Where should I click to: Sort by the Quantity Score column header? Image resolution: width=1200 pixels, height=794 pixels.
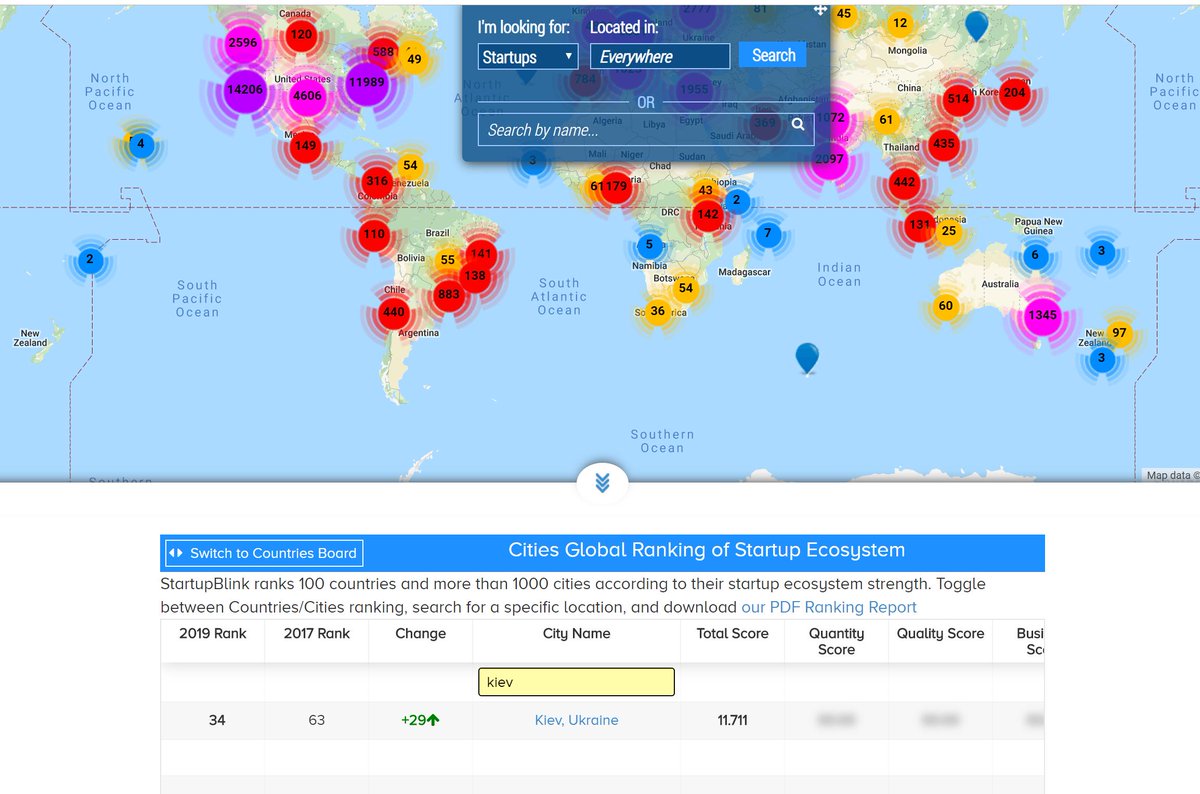[x=836, y=641]
